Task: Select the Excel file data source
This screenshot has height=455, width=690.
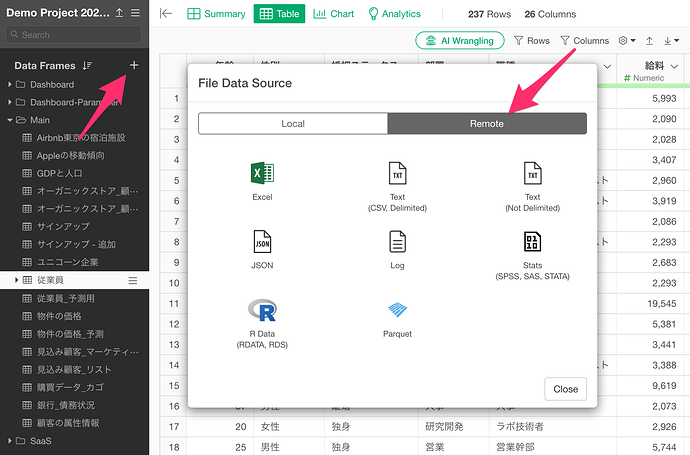Action: point(262,181)
